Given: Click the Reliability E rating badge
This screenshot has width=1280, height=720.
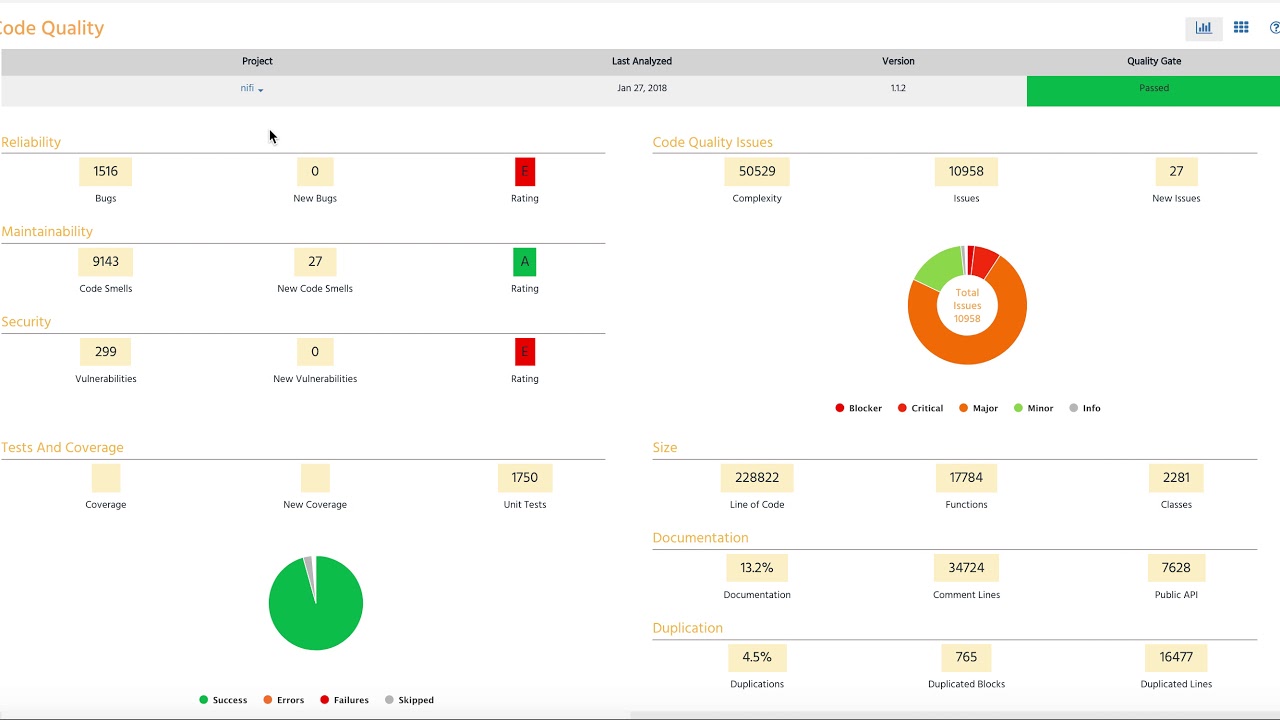Looking at the screenshot, I should 525,172.
